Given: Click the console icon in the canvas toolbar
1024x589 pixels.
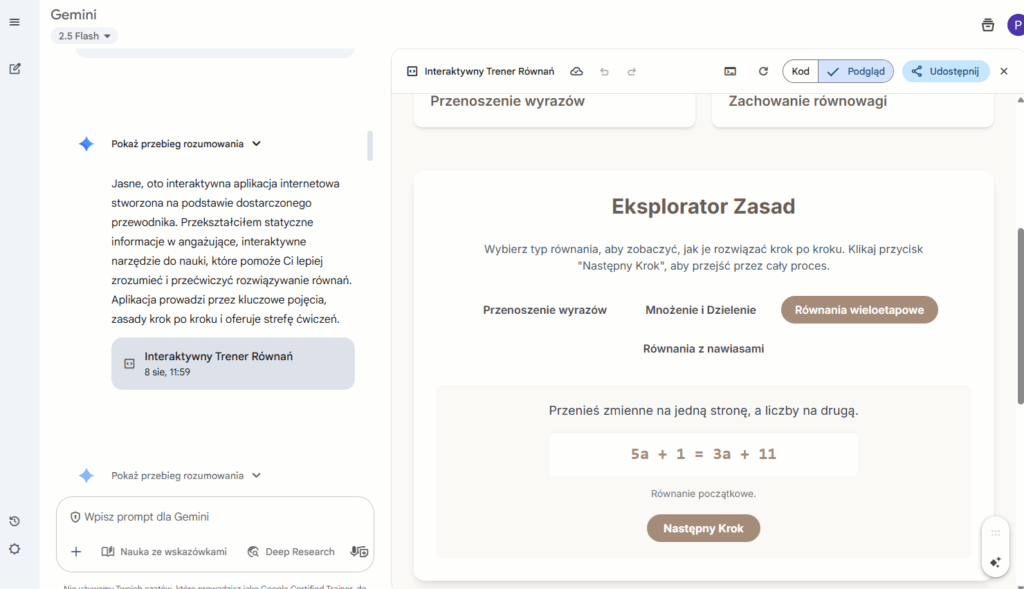Looking at the screenshot, I should pyautogui.click(x=731, y=72).
